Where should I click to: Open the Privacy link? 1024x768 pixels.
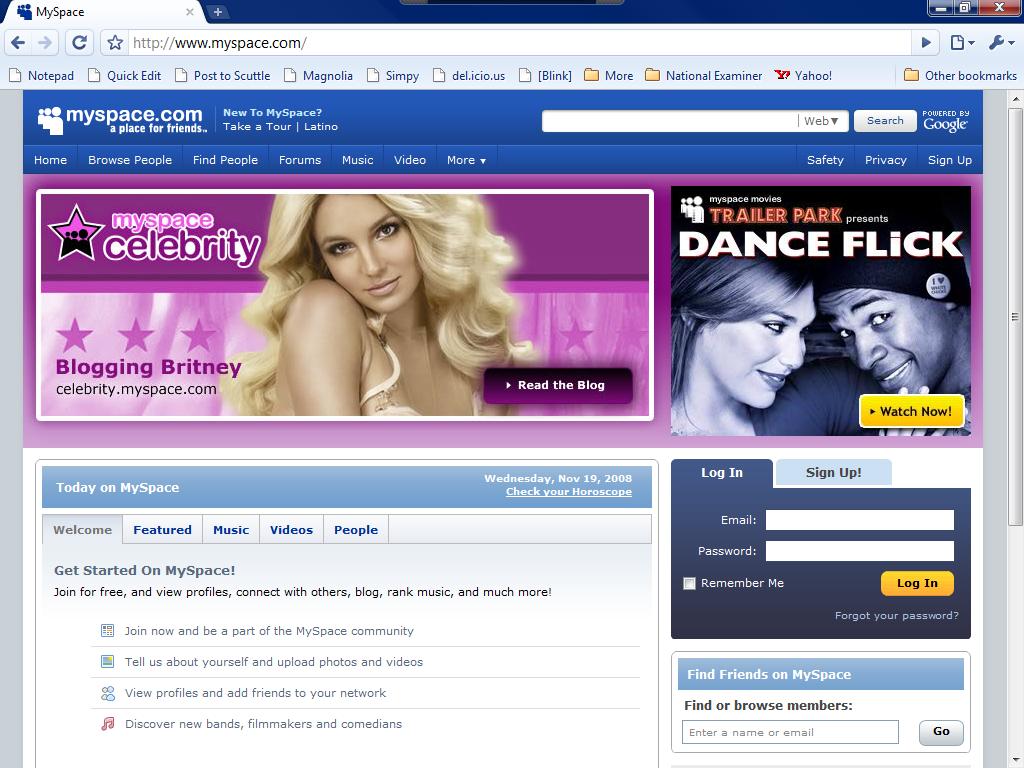point(886,160)
